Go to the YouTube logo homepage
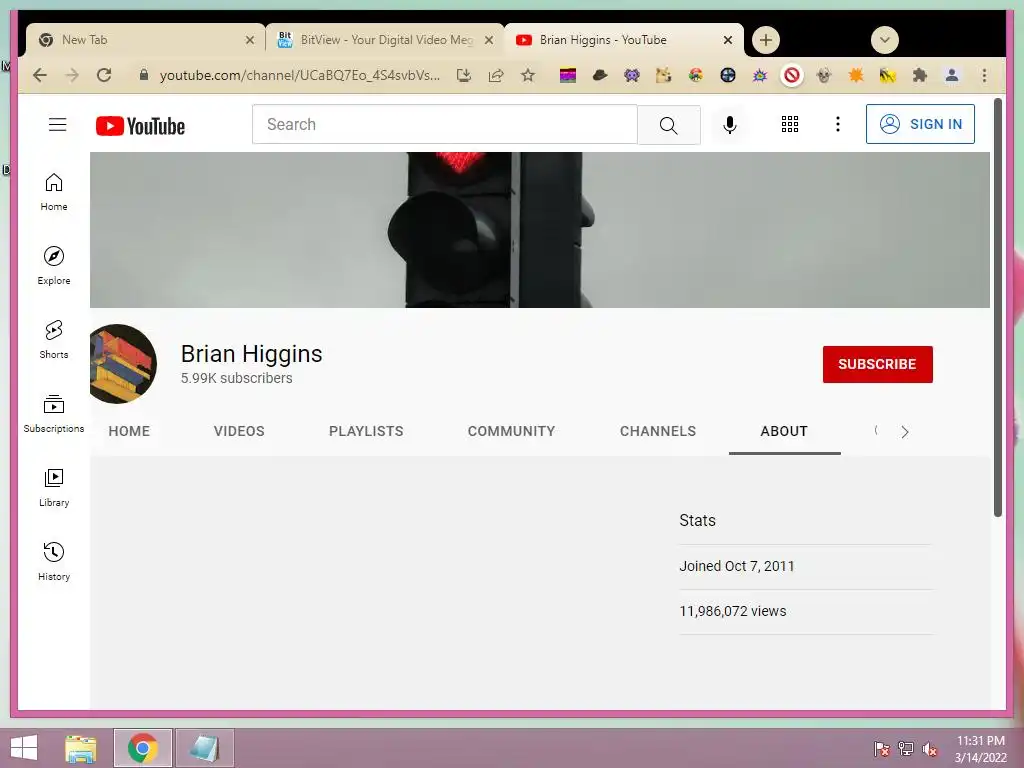 point(140,125)
